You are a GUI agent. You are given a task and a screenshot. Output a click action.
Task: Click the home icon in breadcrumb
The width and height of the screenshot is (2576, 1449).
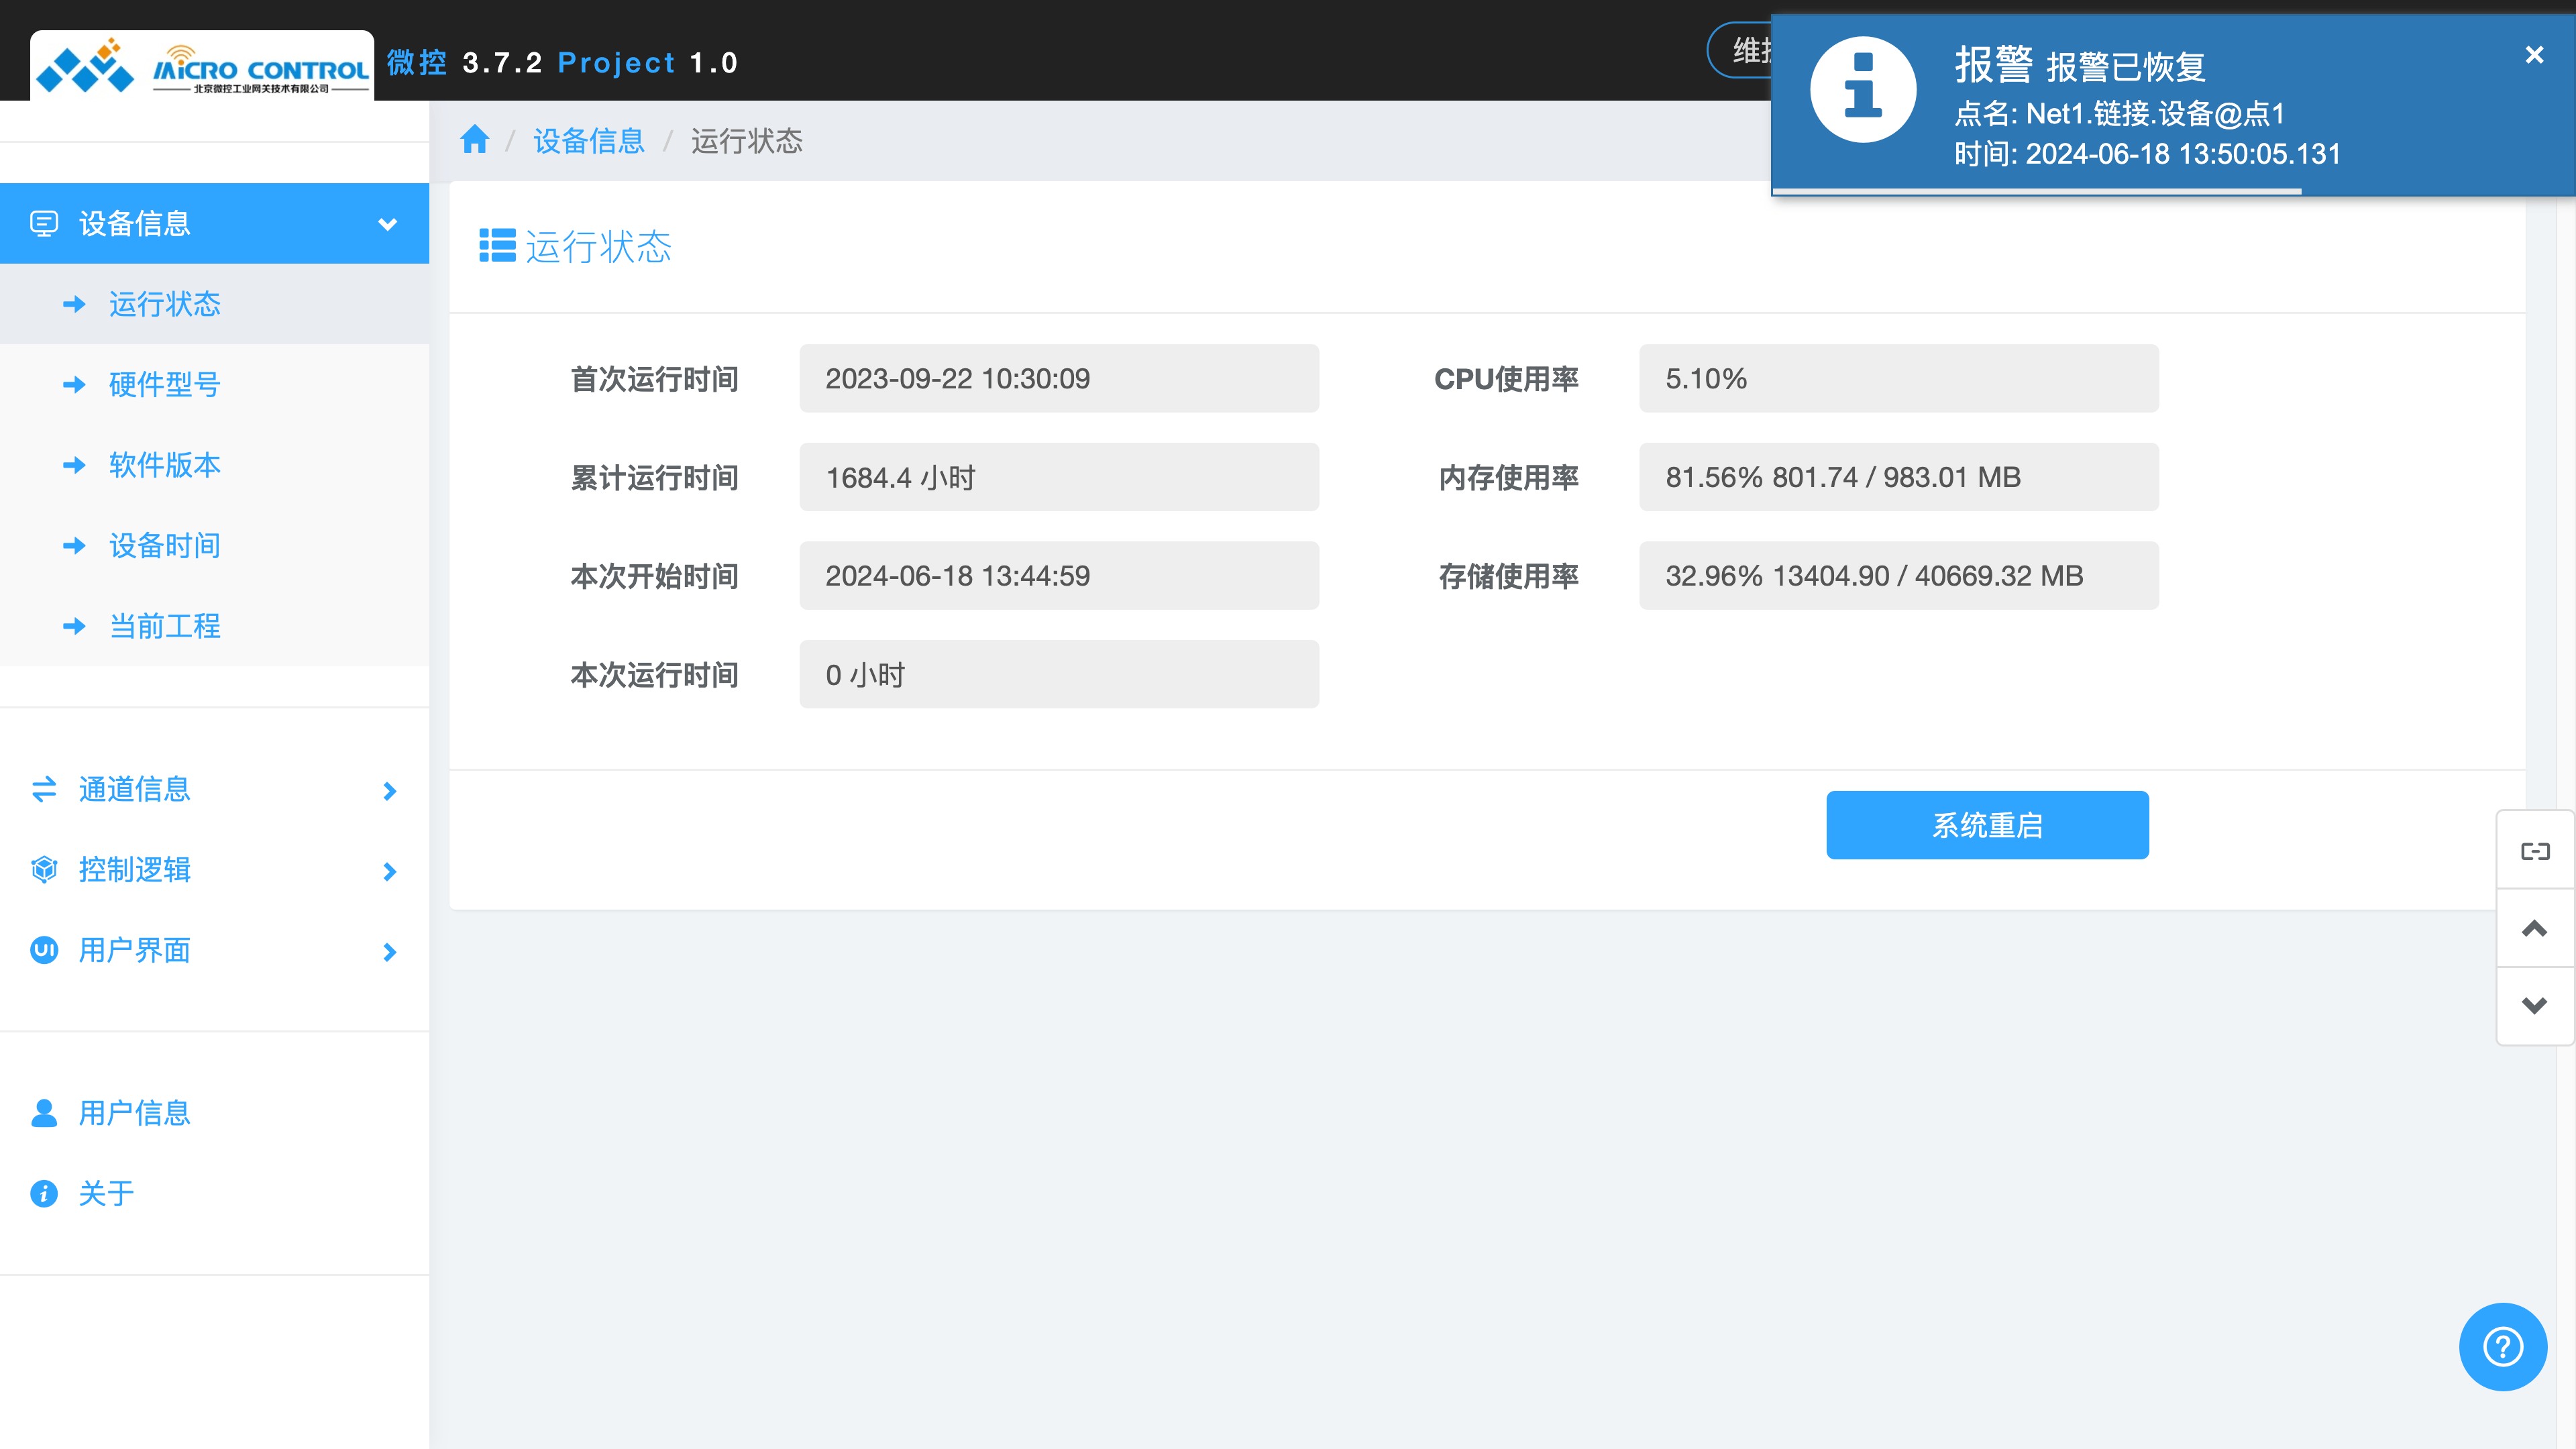(x=474, y=140)
